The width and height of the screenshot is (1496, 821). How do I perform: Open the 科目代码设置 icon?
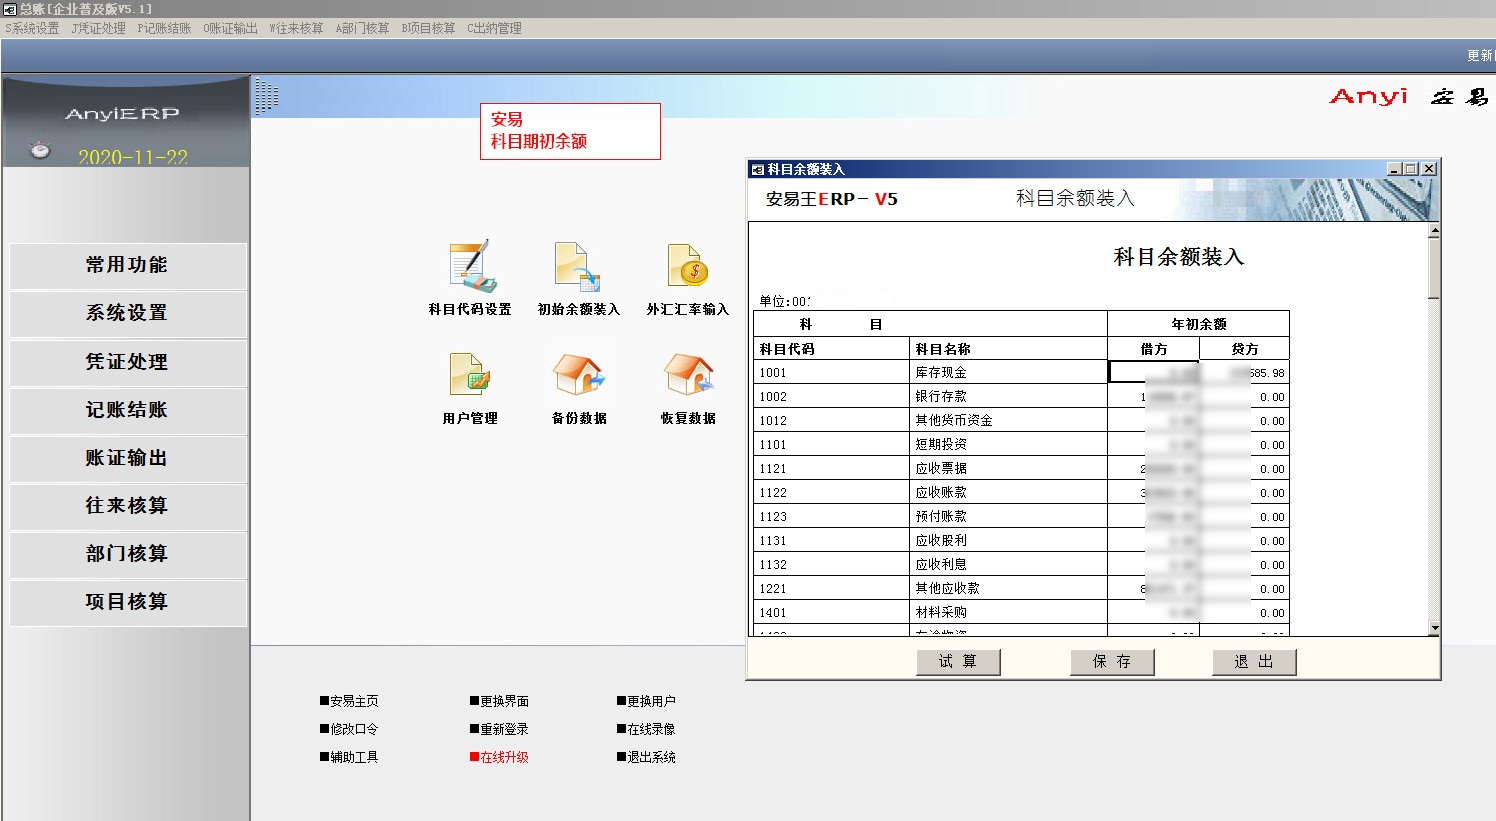tap(470, 267)
